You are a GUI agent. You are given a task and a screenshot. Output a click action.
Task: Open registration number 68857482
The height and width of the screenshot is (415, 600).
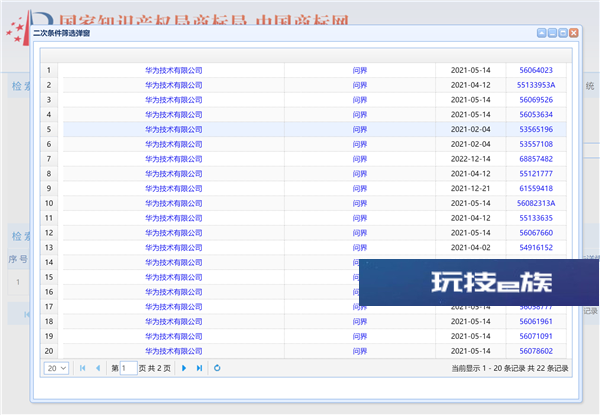click(536, 159)
